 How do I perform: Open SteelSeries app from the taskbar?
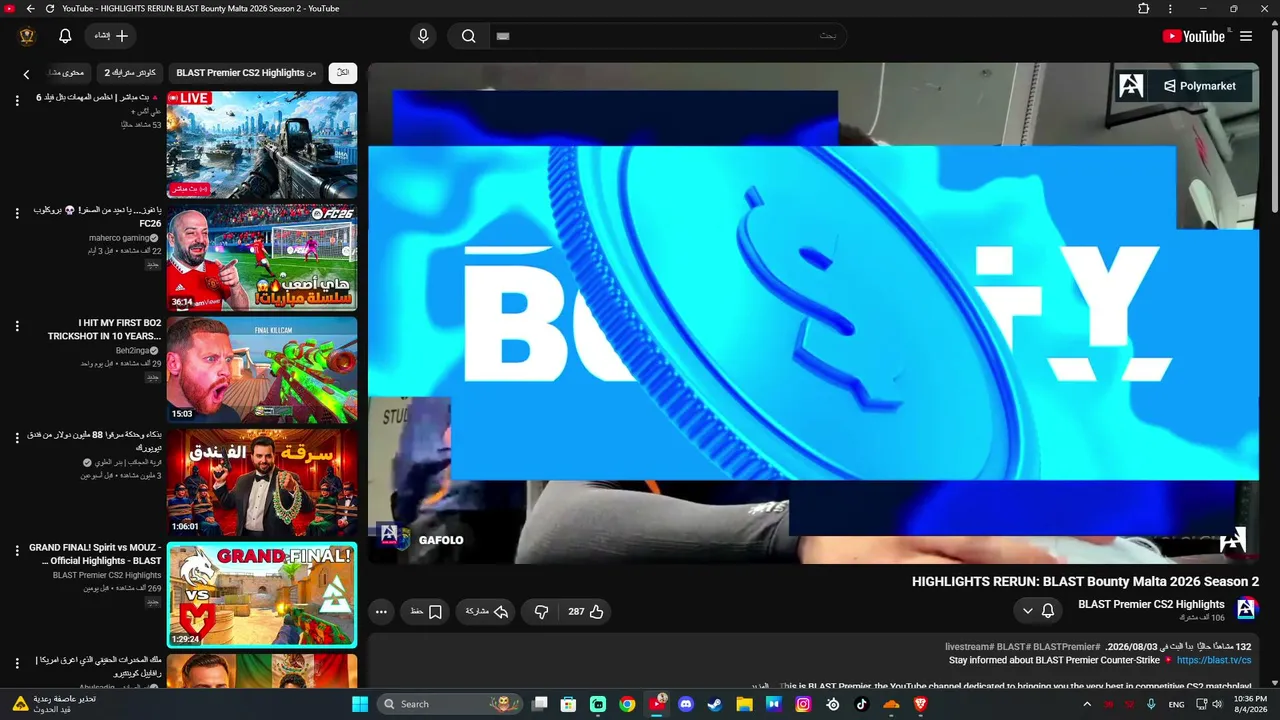(833, 704)
